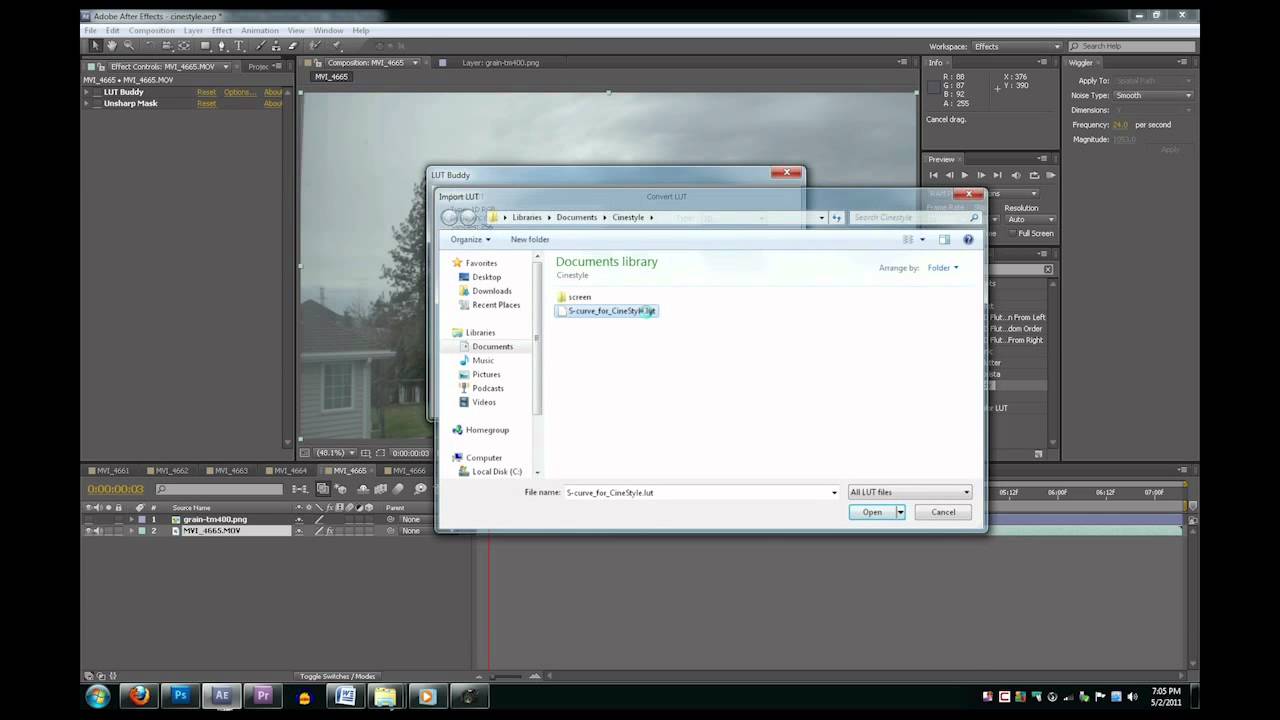Select the Type text tool

click(x=239, y=46)
